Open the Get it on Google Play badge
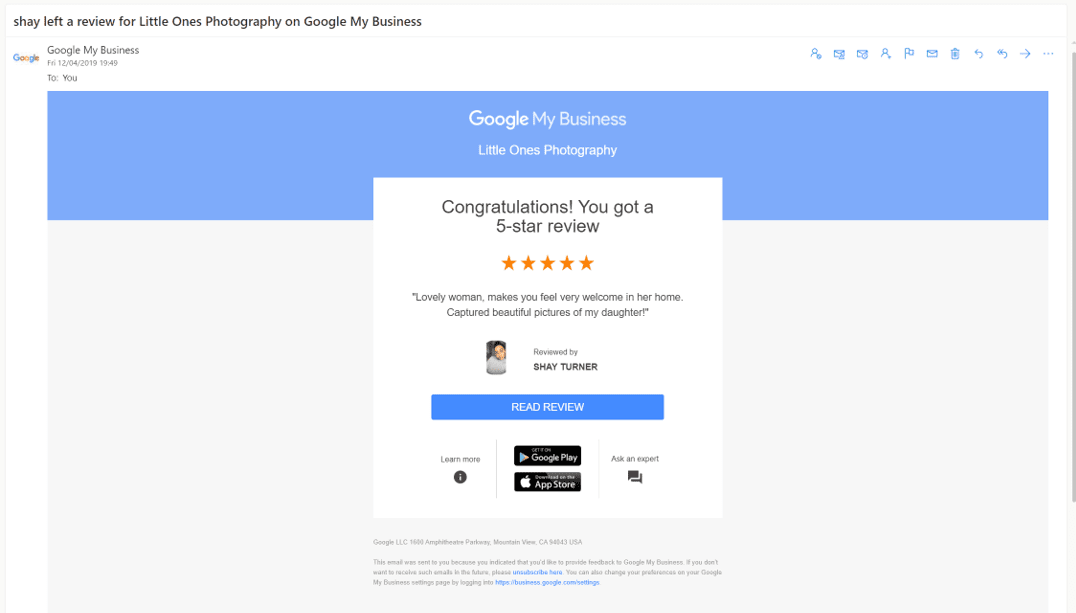 point(547,456)
